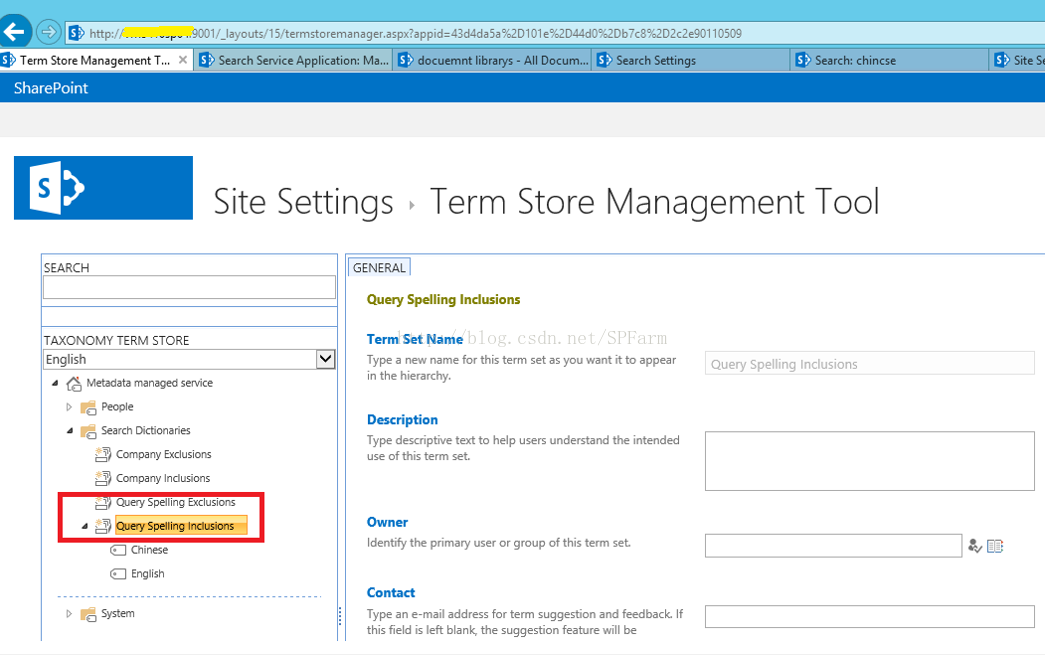Select the Chinese term

tap(149, 550)
